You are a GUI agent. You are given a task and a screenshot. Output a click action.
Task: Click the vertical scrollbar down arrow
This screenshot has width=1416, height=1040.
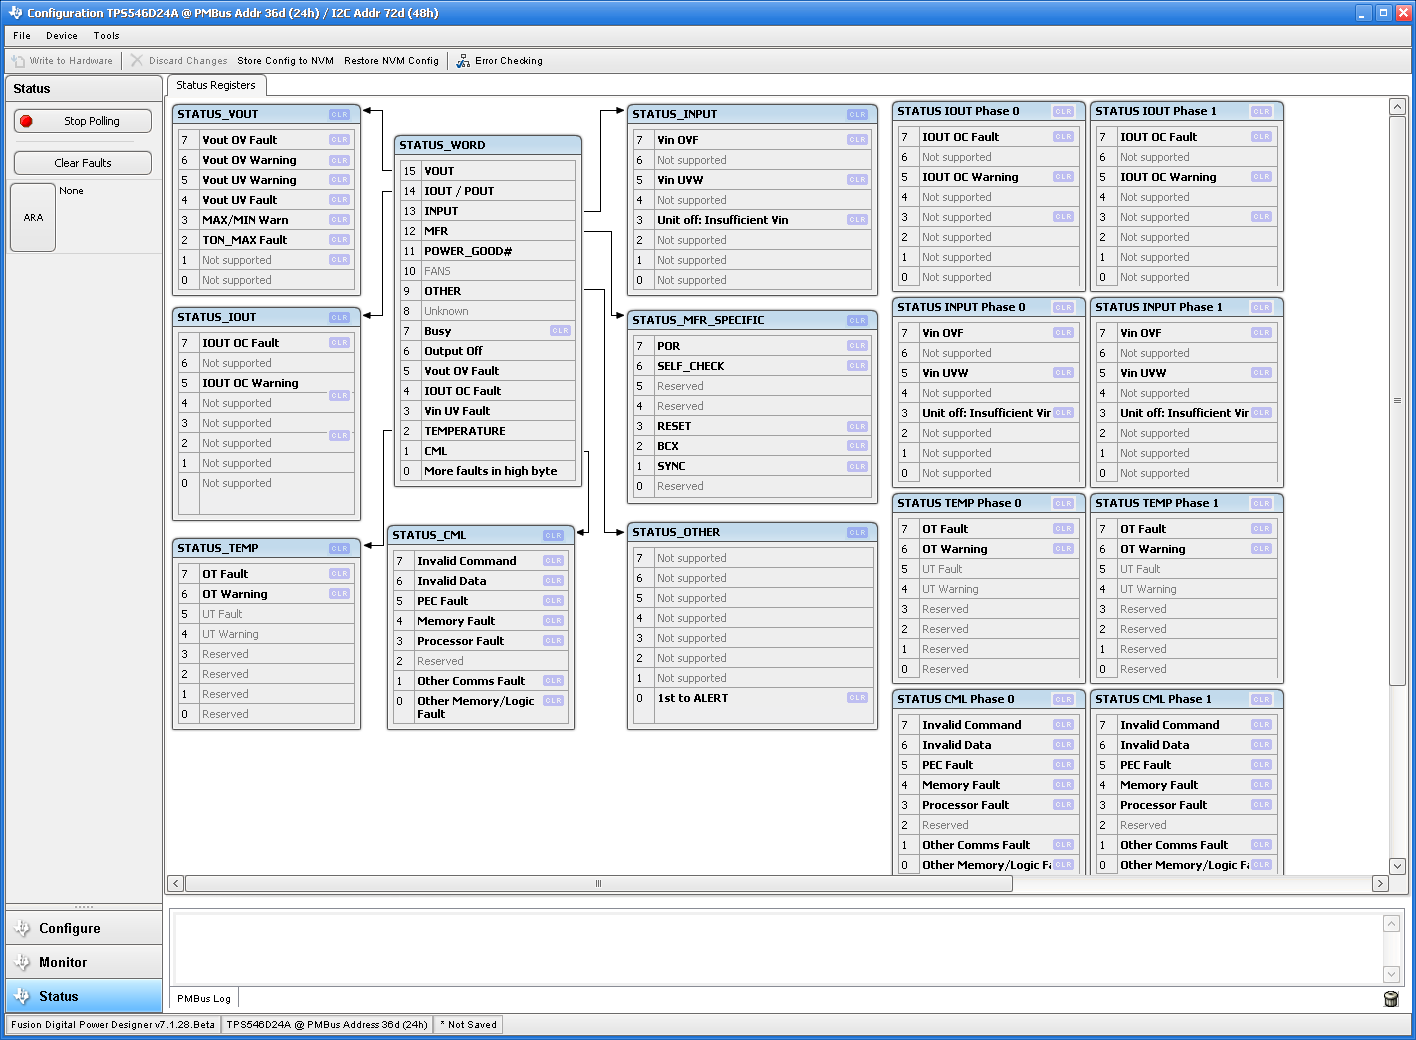tap(1396, 866)
